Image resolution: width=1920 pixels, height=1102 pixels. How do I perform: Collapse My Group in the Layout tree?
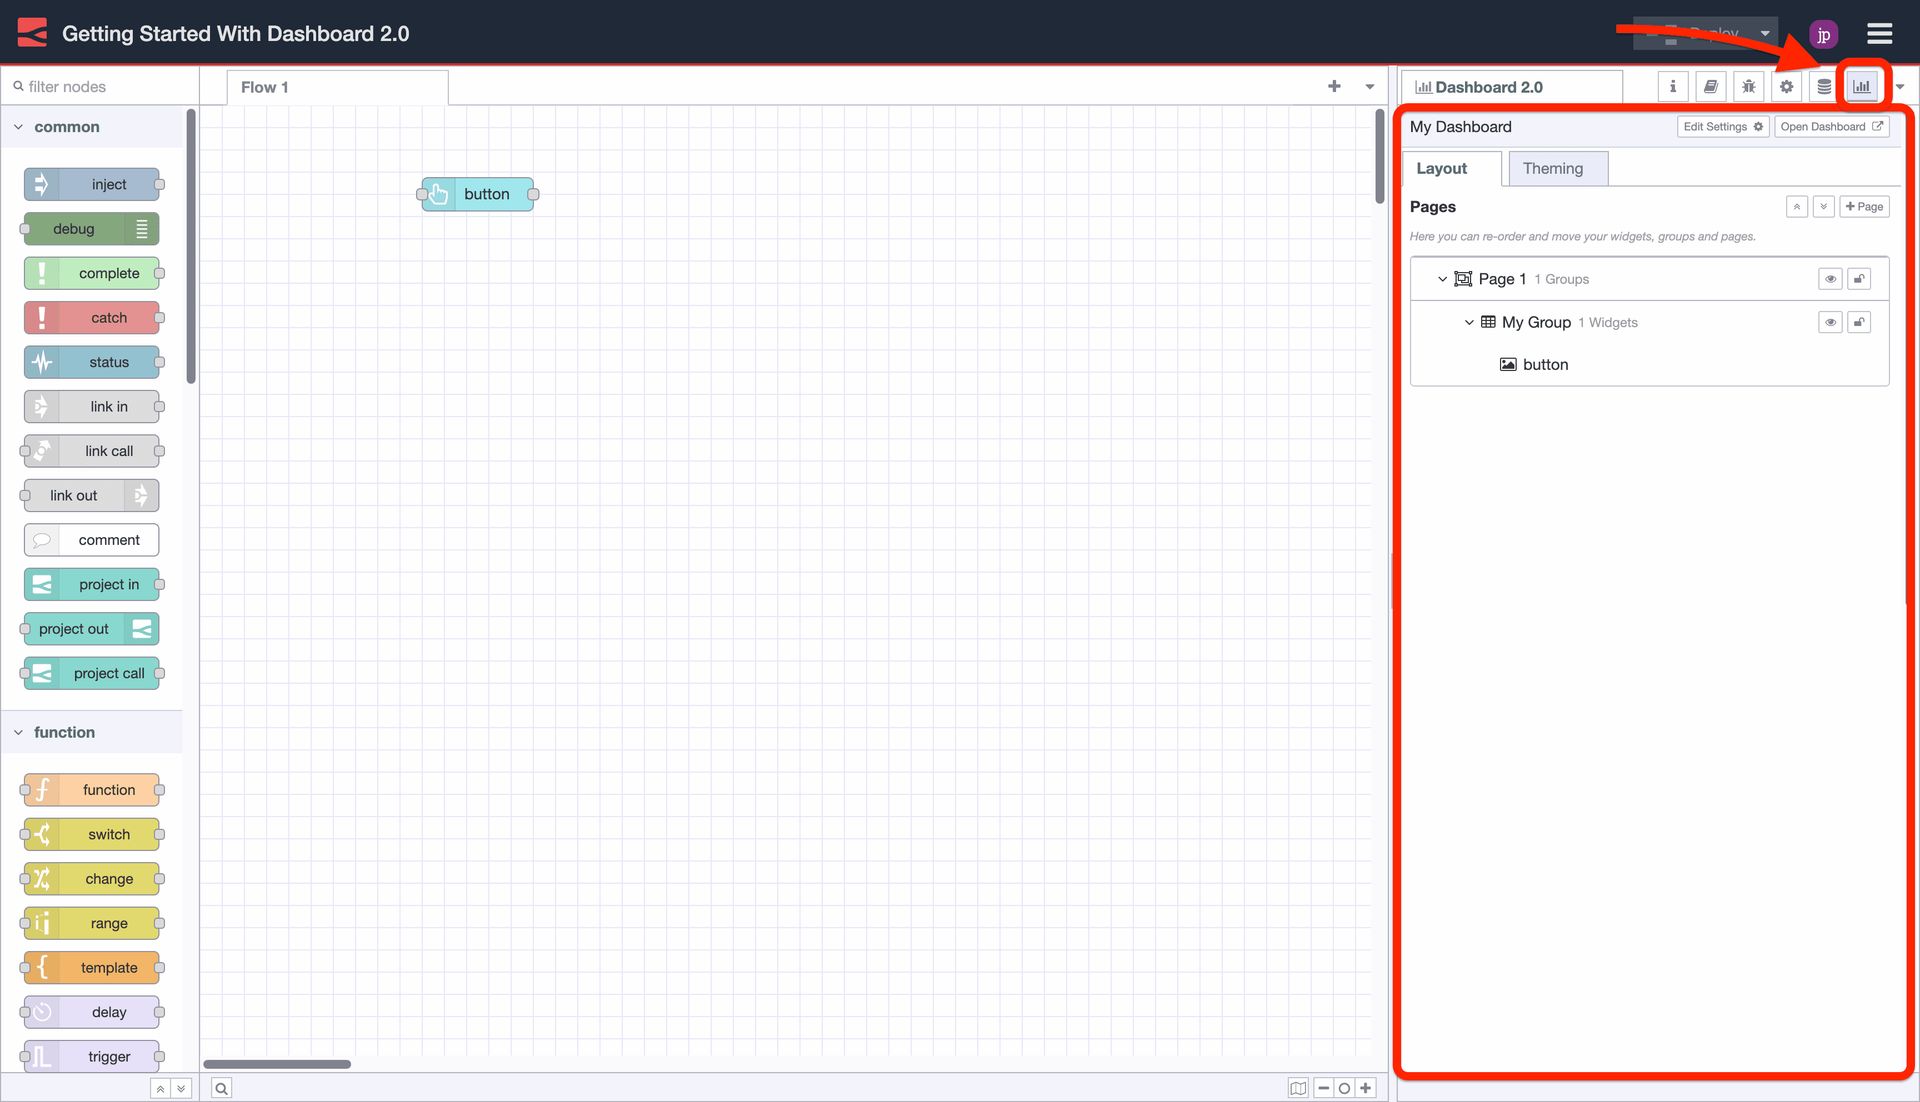[x=1468, y=322]
